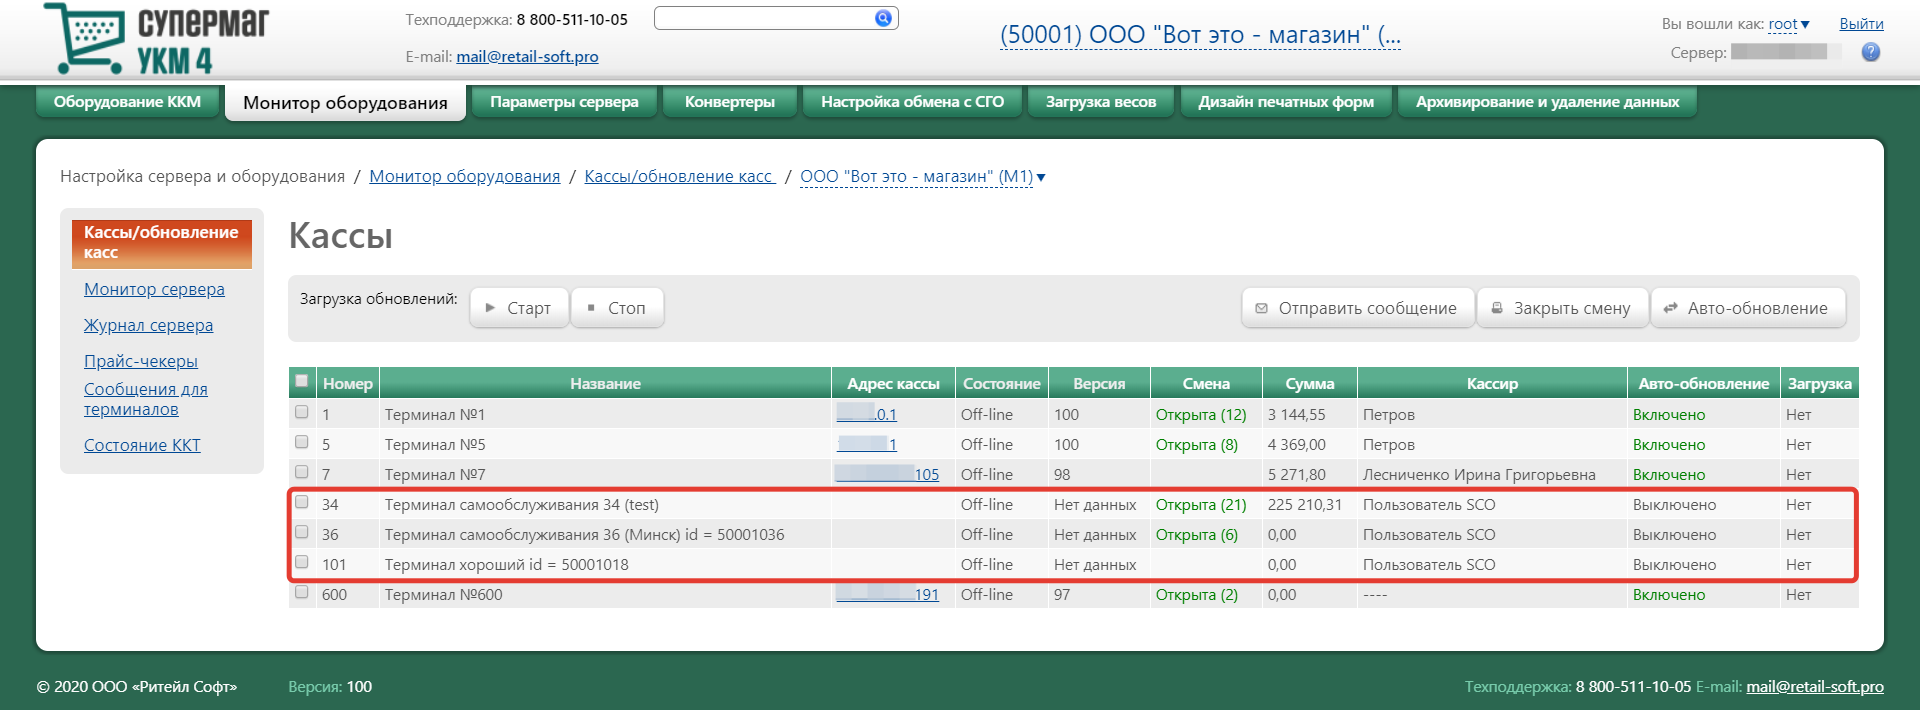The height and width of the screenshot is (710, 1920).
Task: Open the help question mark icon
Action: pos(1870,52)
